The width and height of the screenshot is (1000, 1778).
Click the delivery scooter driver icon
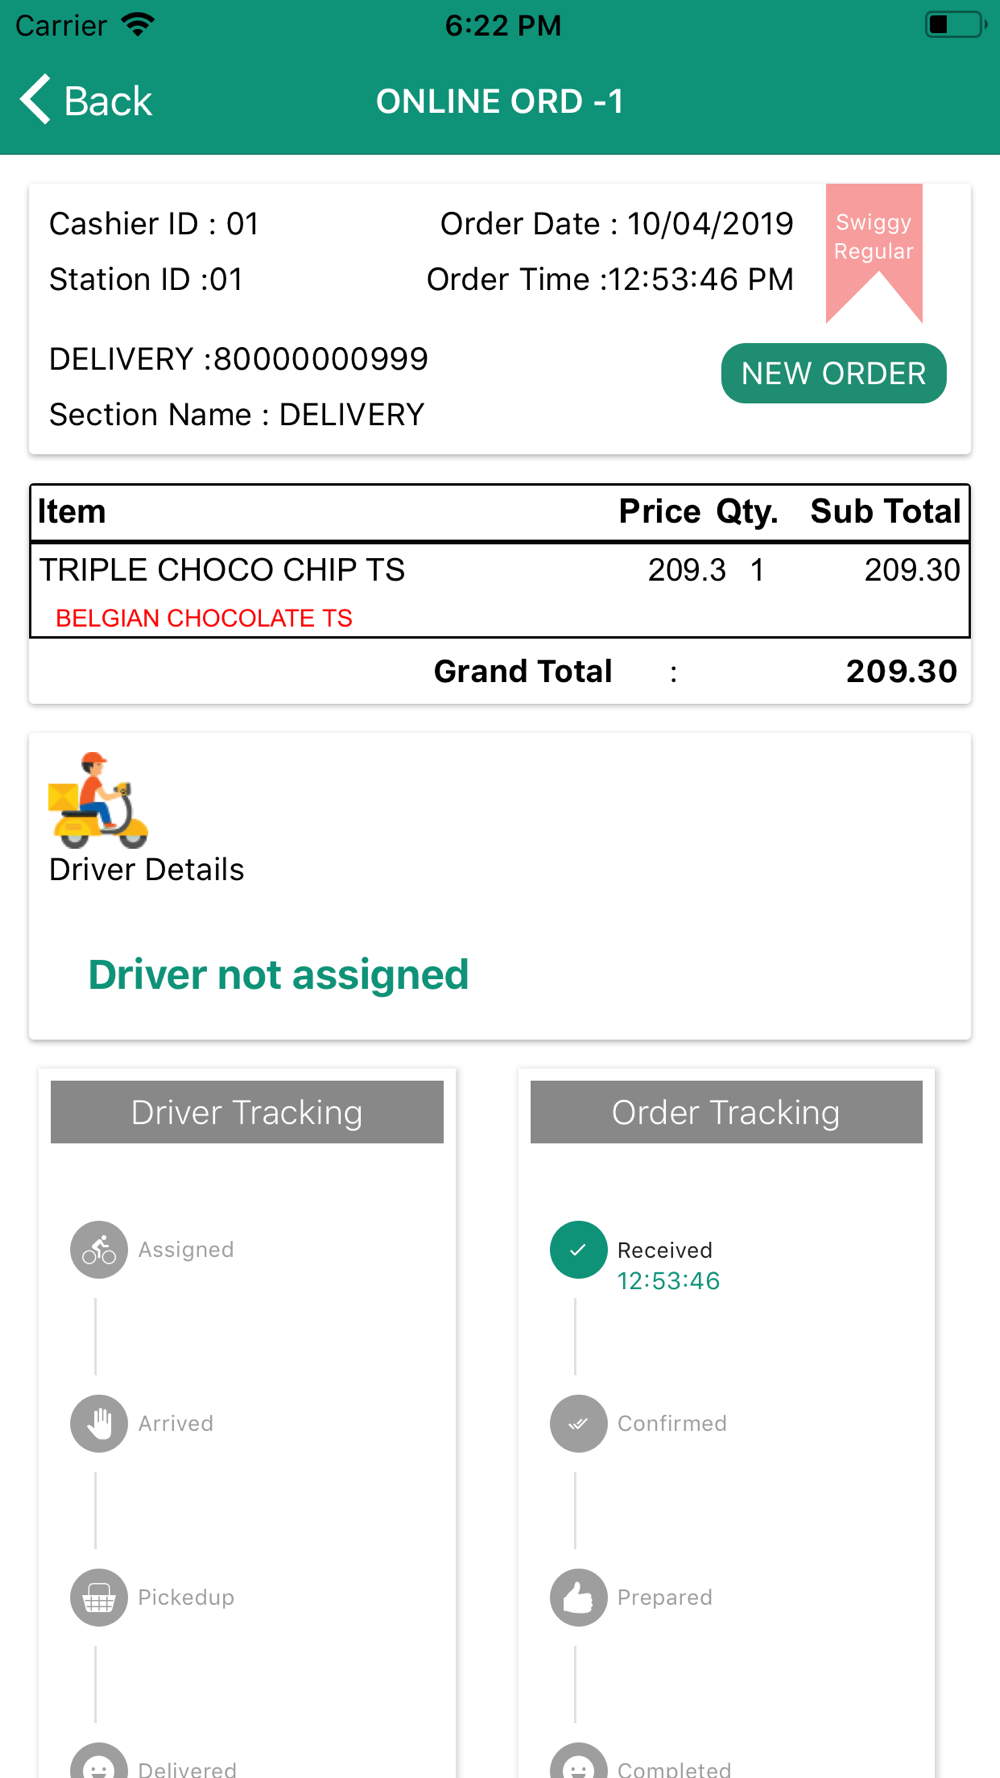(x=98, y=800)
